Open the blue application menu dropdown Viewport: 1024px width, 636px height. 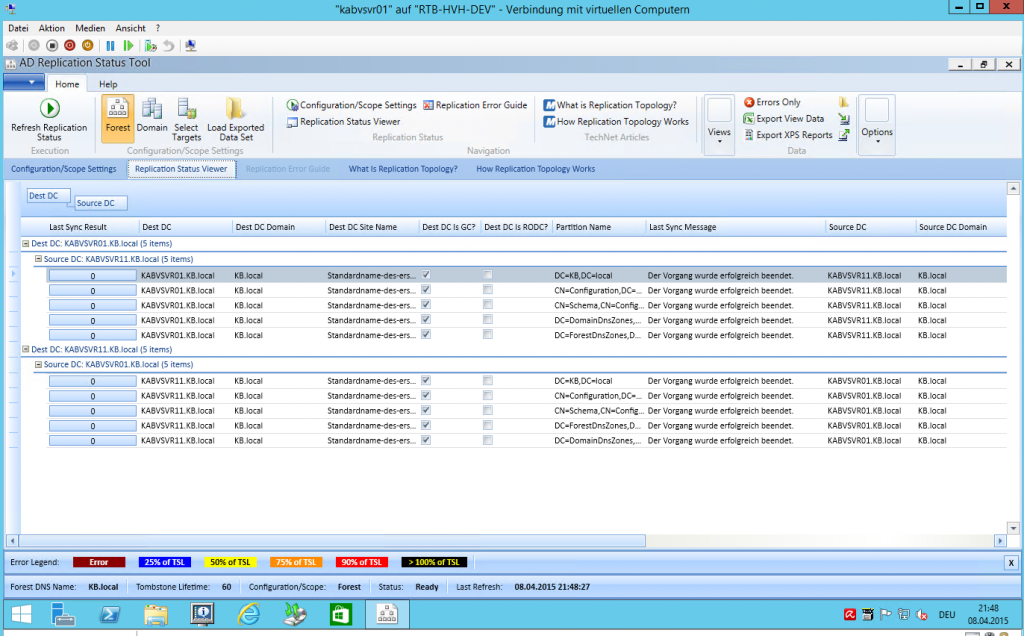point(24,82)
